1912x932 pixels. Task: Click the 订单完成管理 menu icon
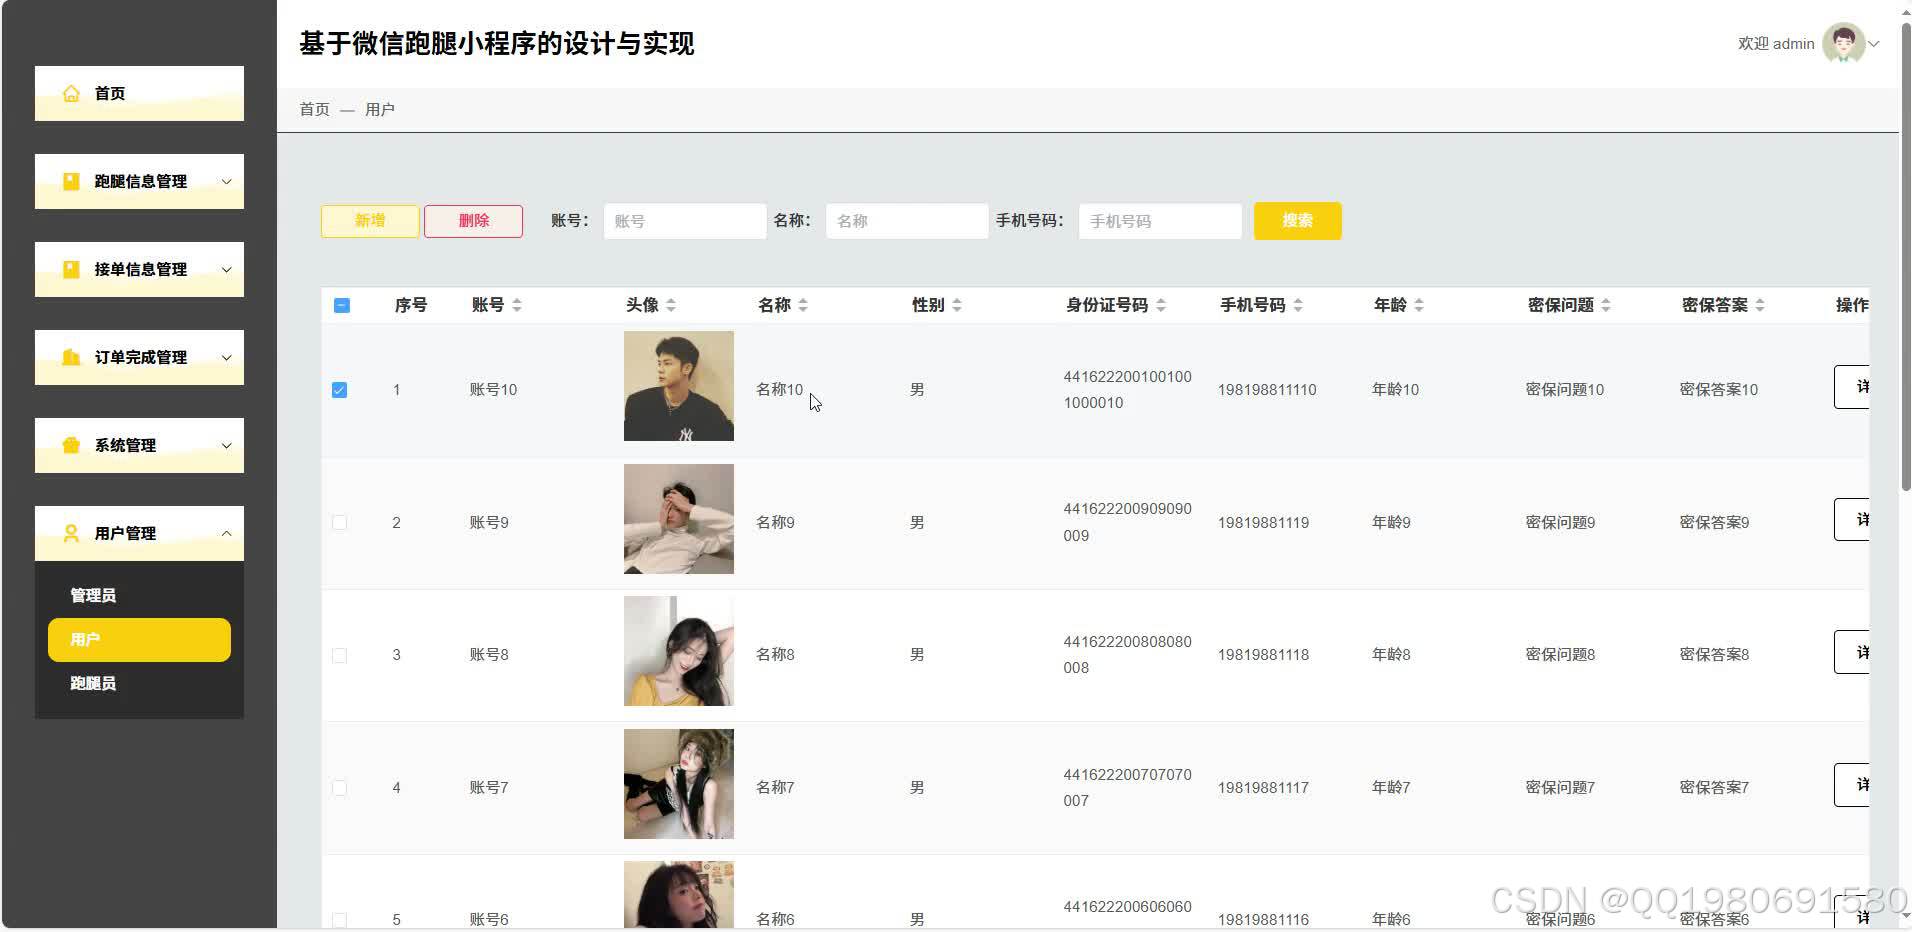pyautogui.click(x=71, y=357)
